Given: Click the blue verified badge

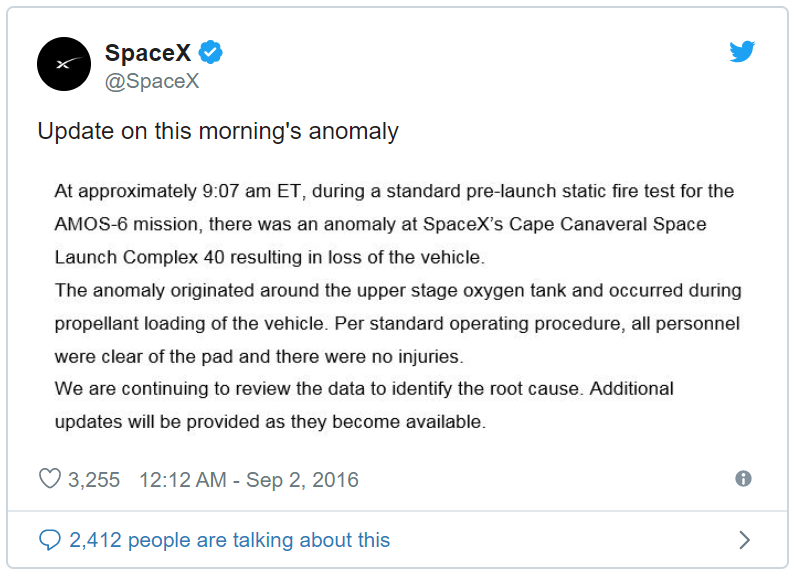Looking at the screenshot, I should pos(210,52).
